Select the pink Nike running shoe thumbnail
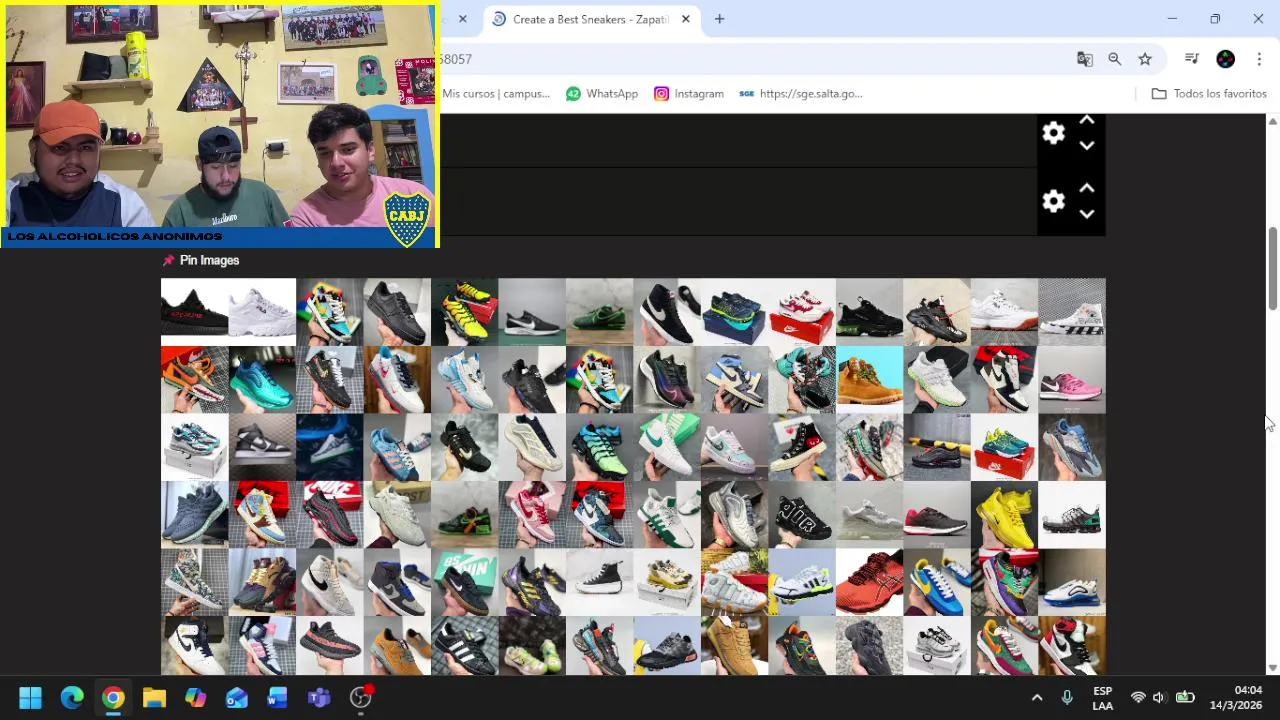The width and height of the screenshot is (1280, 720). 1072,380
